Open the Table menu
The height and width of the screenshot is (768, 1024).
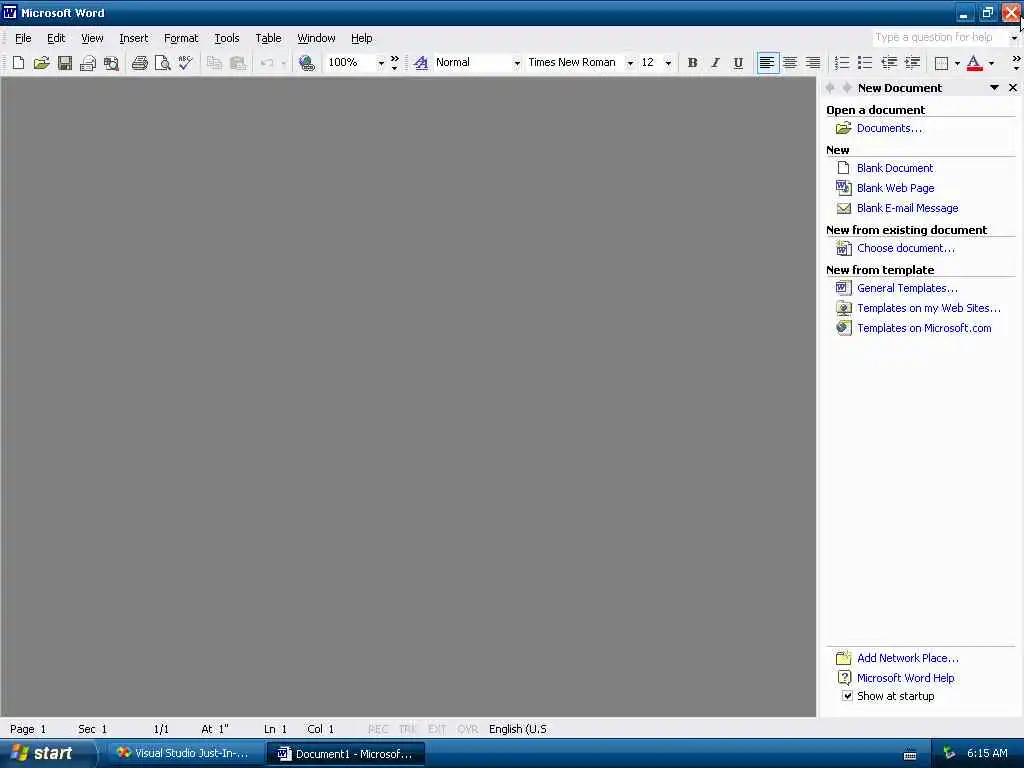(268, 38)
